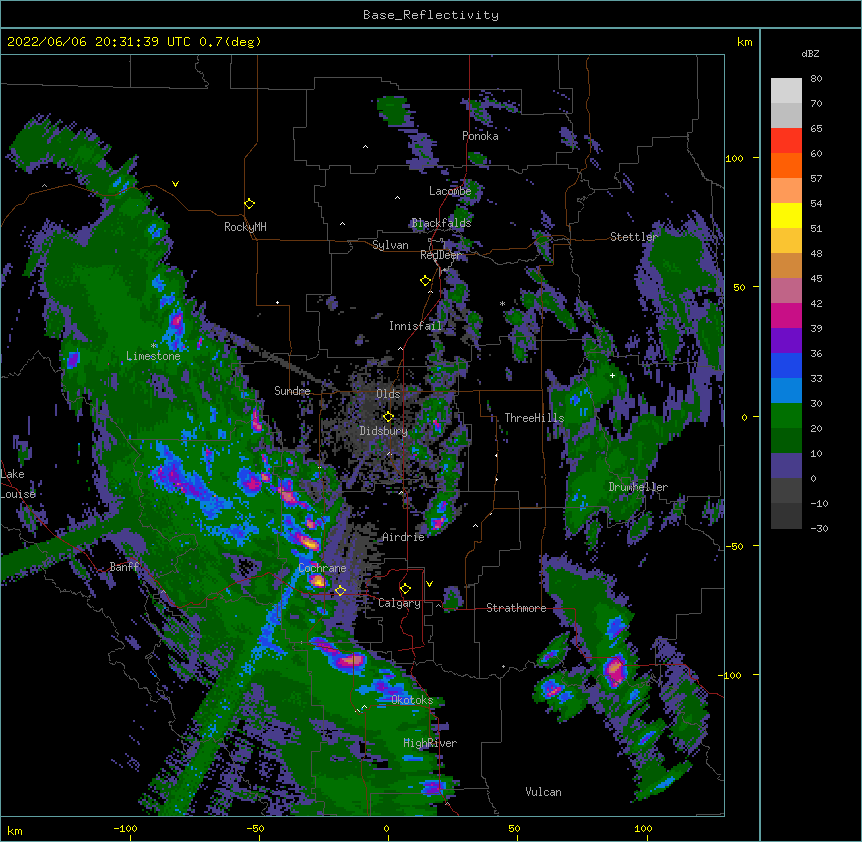Click the -50 tick on right axis

click(734, 546)
